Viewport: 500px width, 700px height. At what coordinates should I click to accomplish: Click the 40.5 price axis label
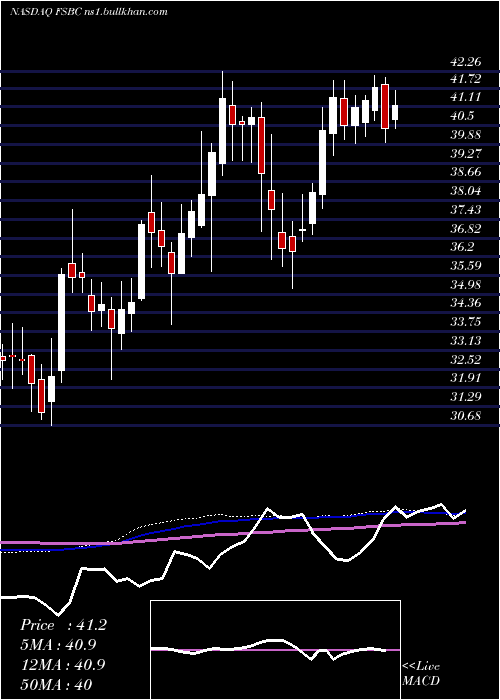pos(462,116)
